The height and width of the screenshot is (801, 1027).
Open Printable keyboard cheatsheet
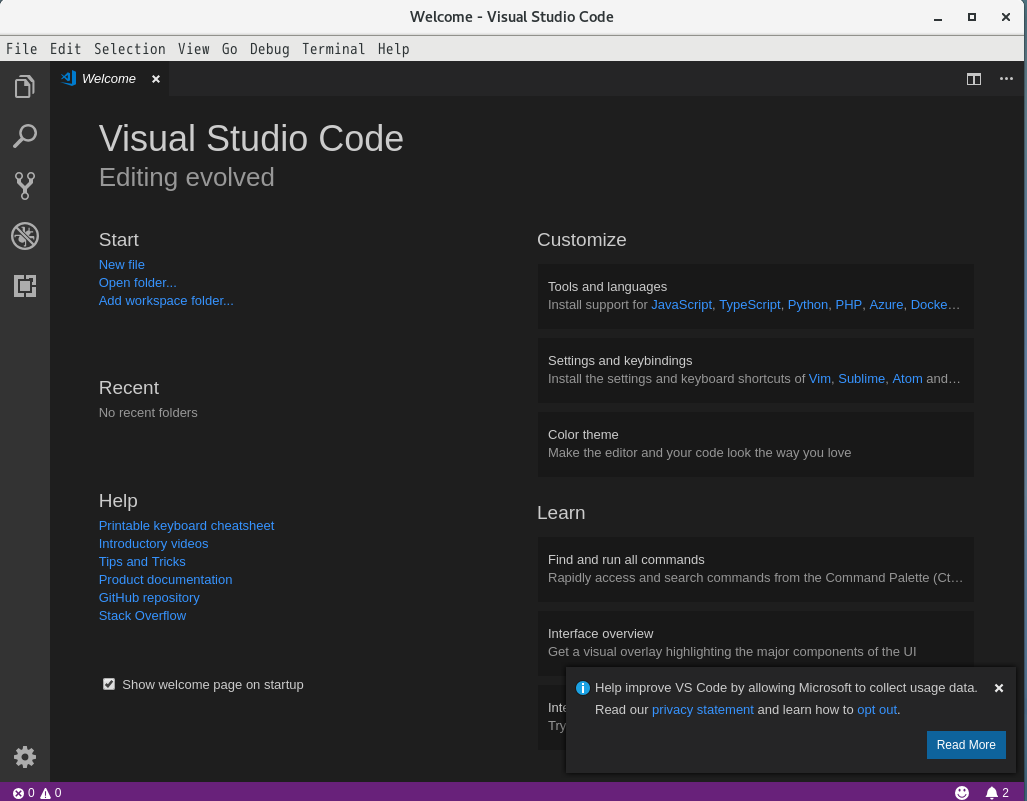click(x=186, y=525)
